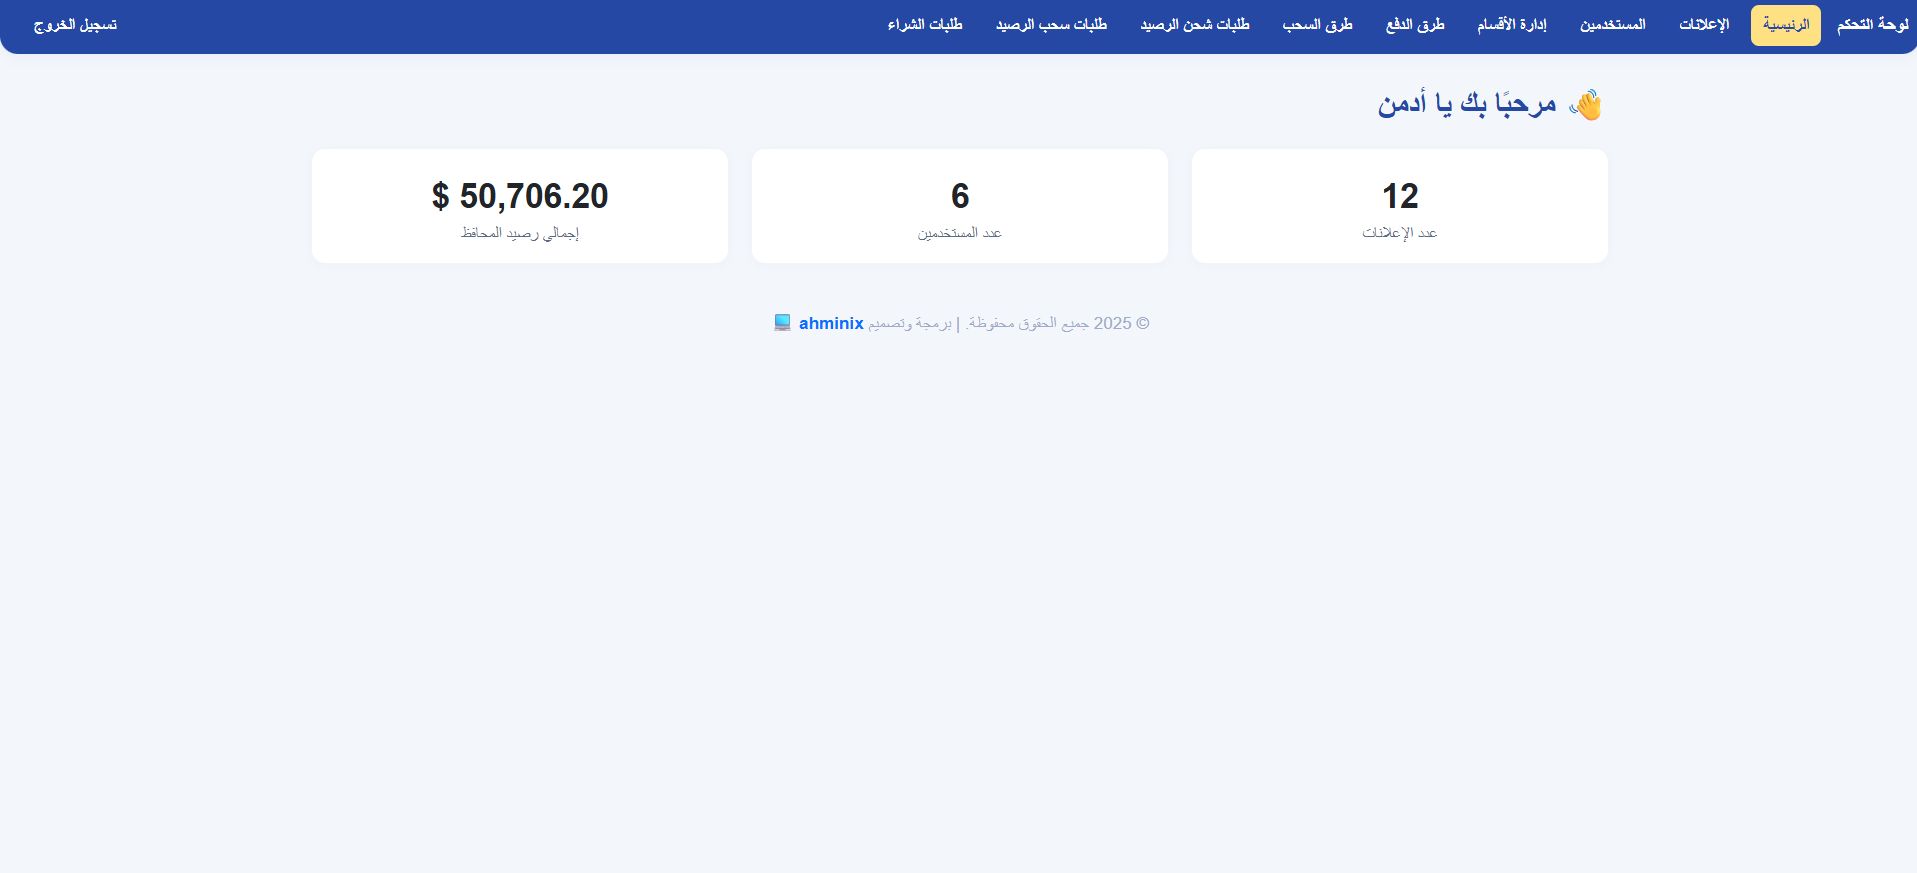Click the number 6 users count

coord(960,196)
